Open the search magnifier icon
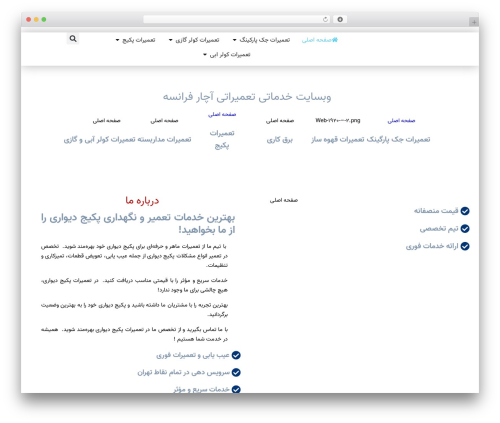 tap(73, 39)
